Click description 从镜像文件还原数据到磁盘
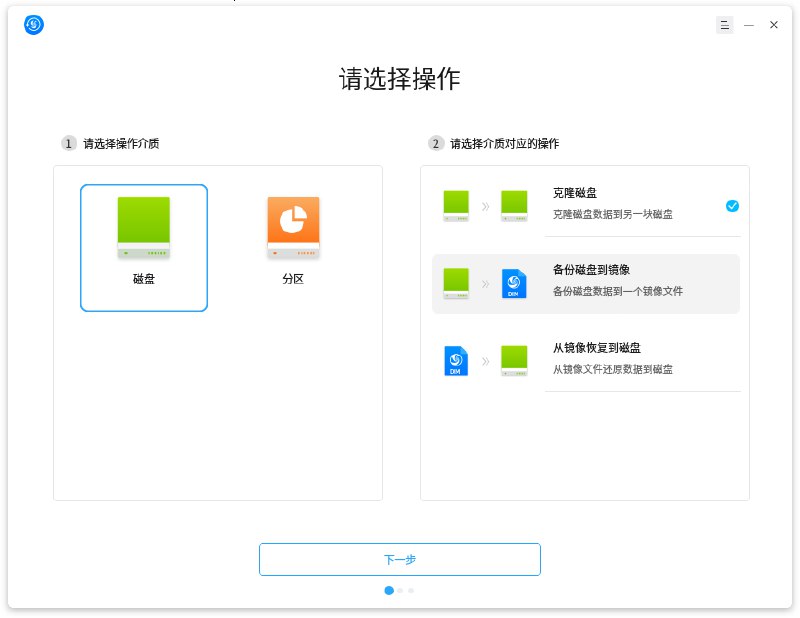 [x=613, y=369]
